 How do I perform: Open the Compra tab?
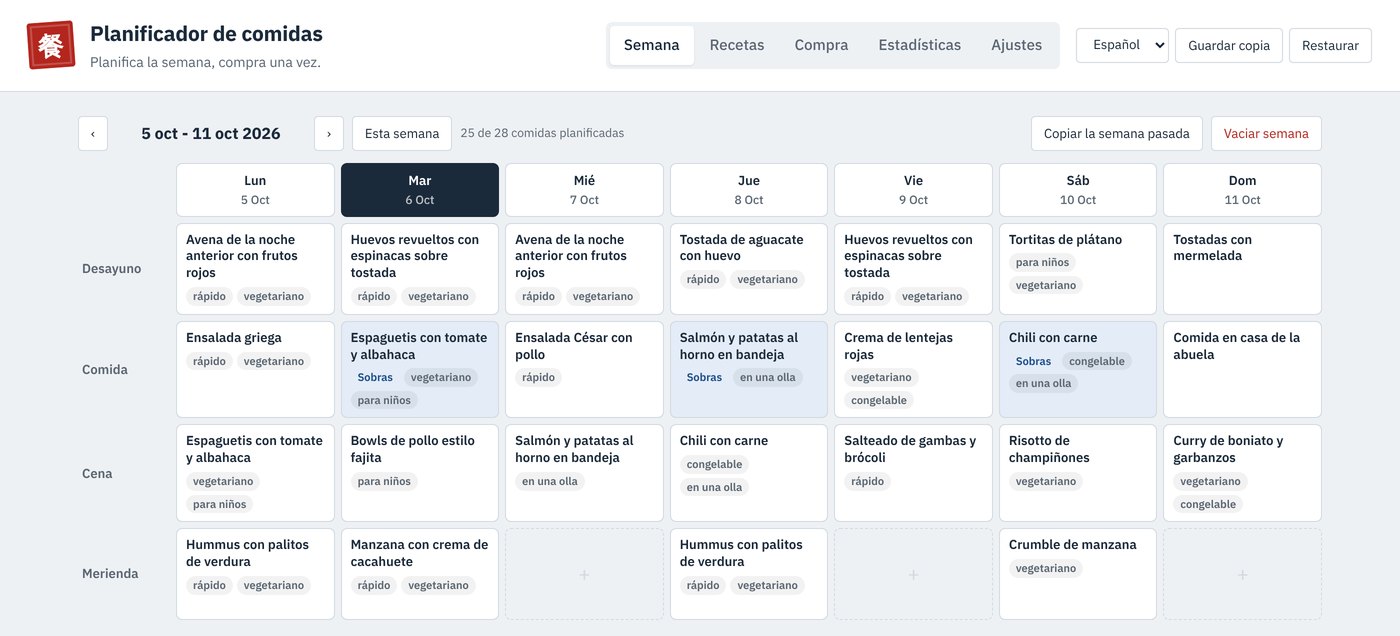pyautogui.click(x=821, y=45)
